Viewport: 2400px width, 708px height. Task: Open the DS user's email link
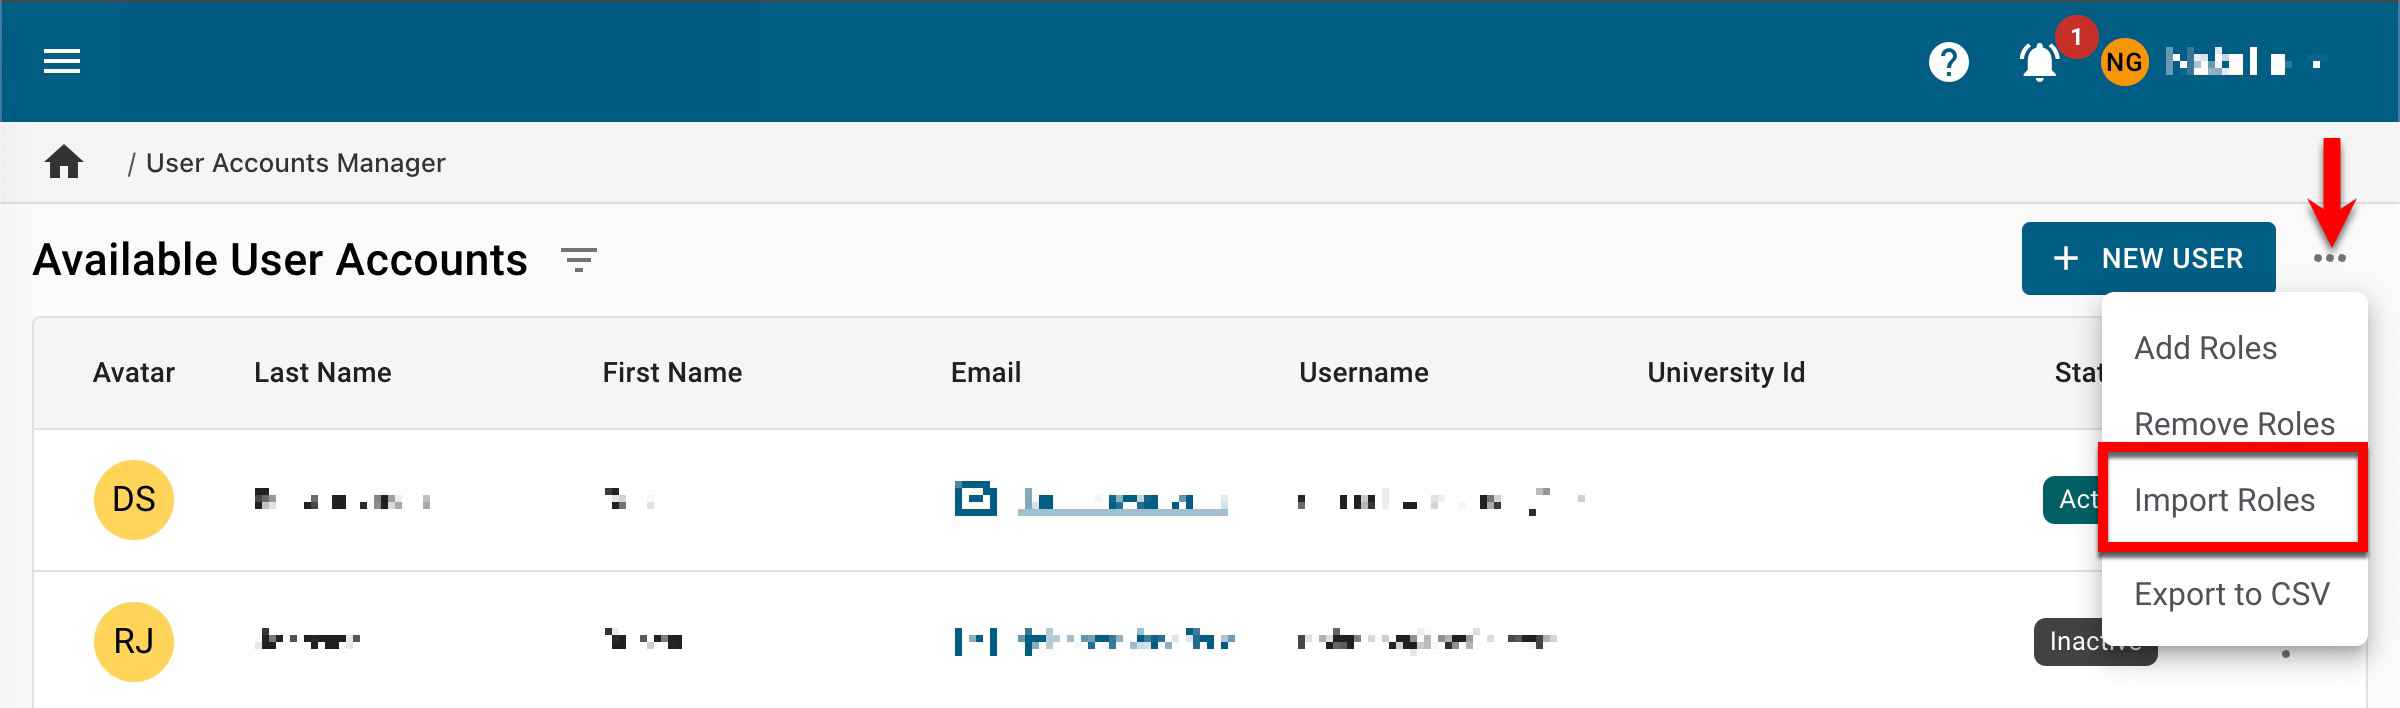1122,500
